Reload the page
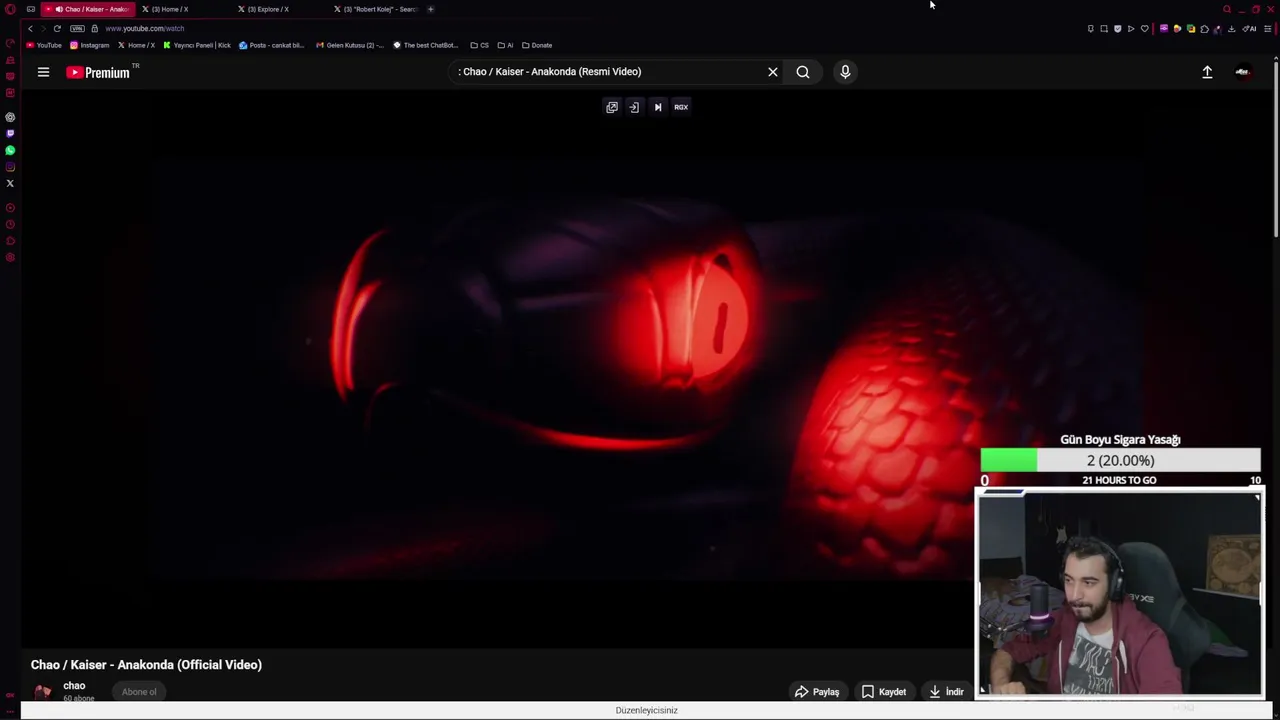 (57, 28)
